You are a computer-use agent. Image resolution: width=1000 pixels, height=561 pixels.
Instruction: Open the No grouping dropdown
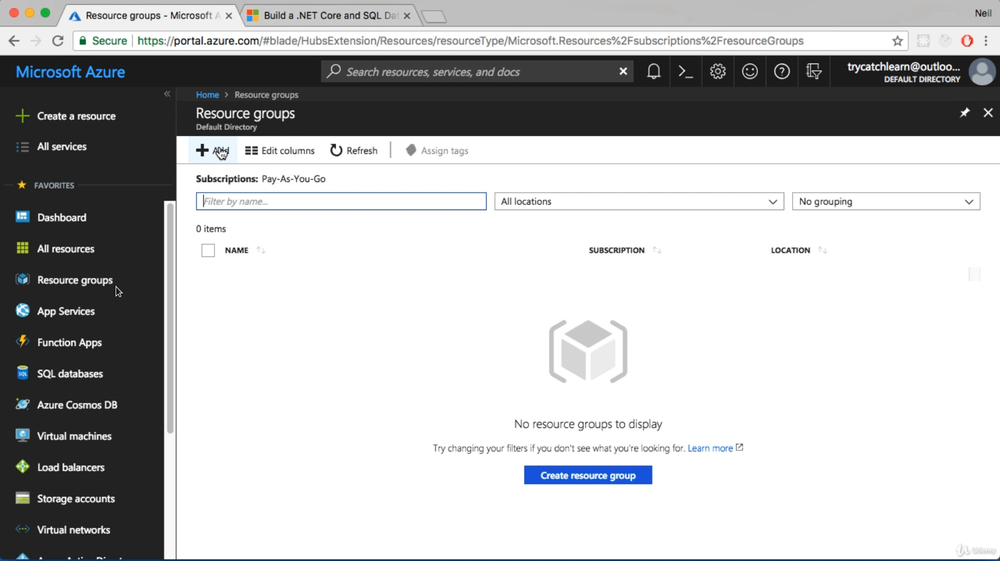(x=886, y=201)
